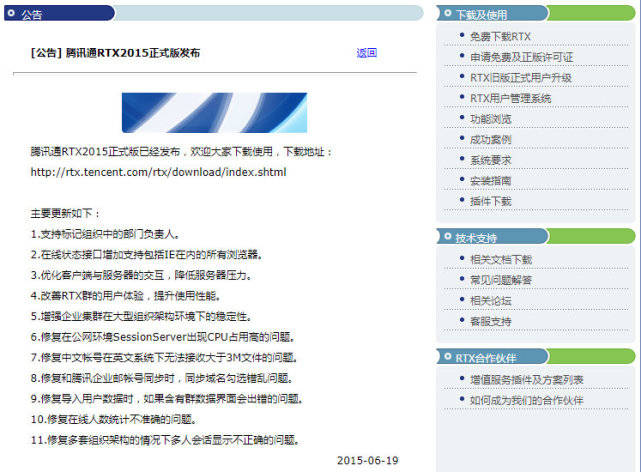Click the line 主要更新如下

point(65,213)
